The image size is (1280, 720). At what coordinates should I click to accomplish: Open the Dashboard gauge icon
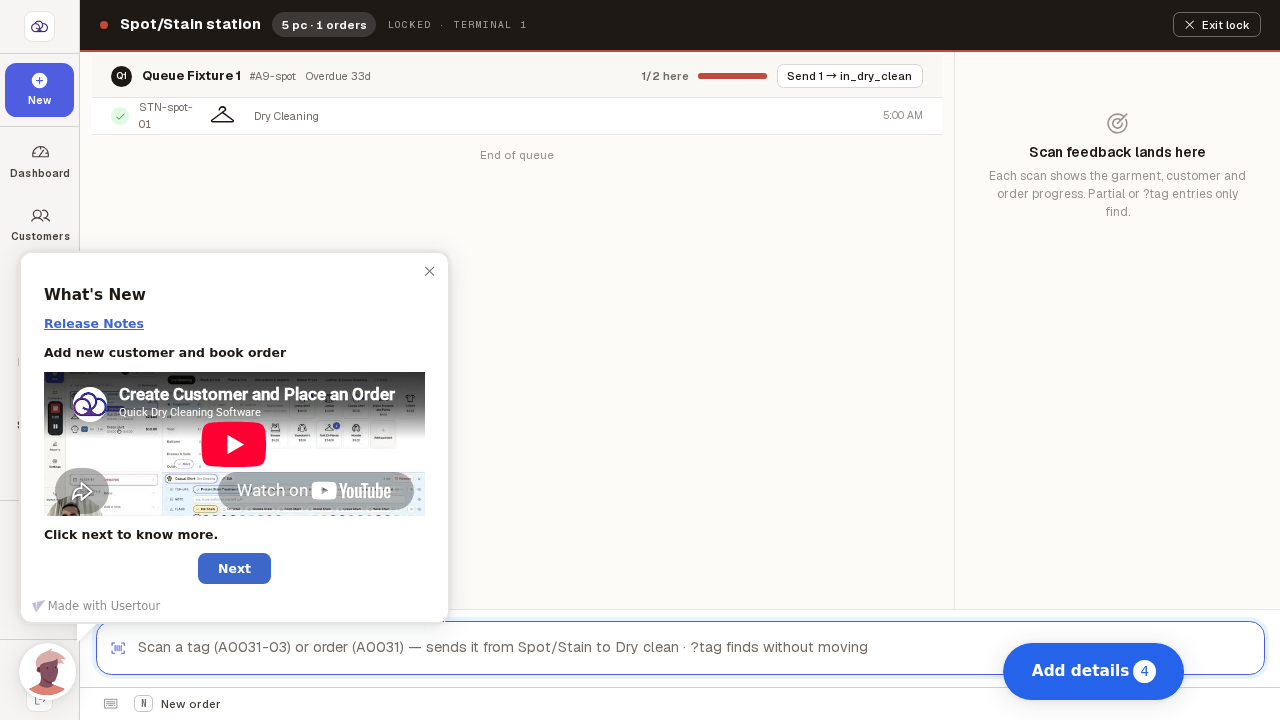click(40, 152)
